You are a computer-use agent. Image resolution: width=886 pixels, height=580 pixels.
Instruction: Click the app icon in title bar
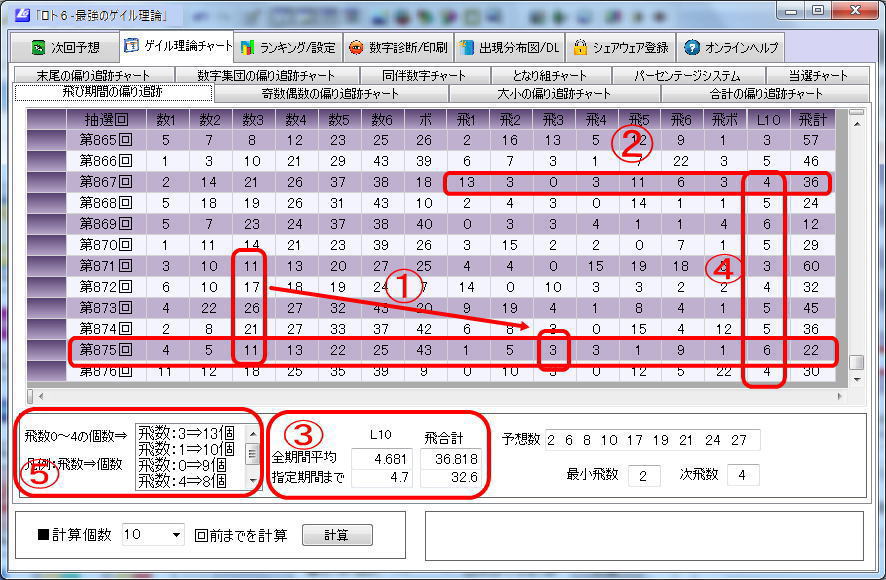(x=15, y=11)
